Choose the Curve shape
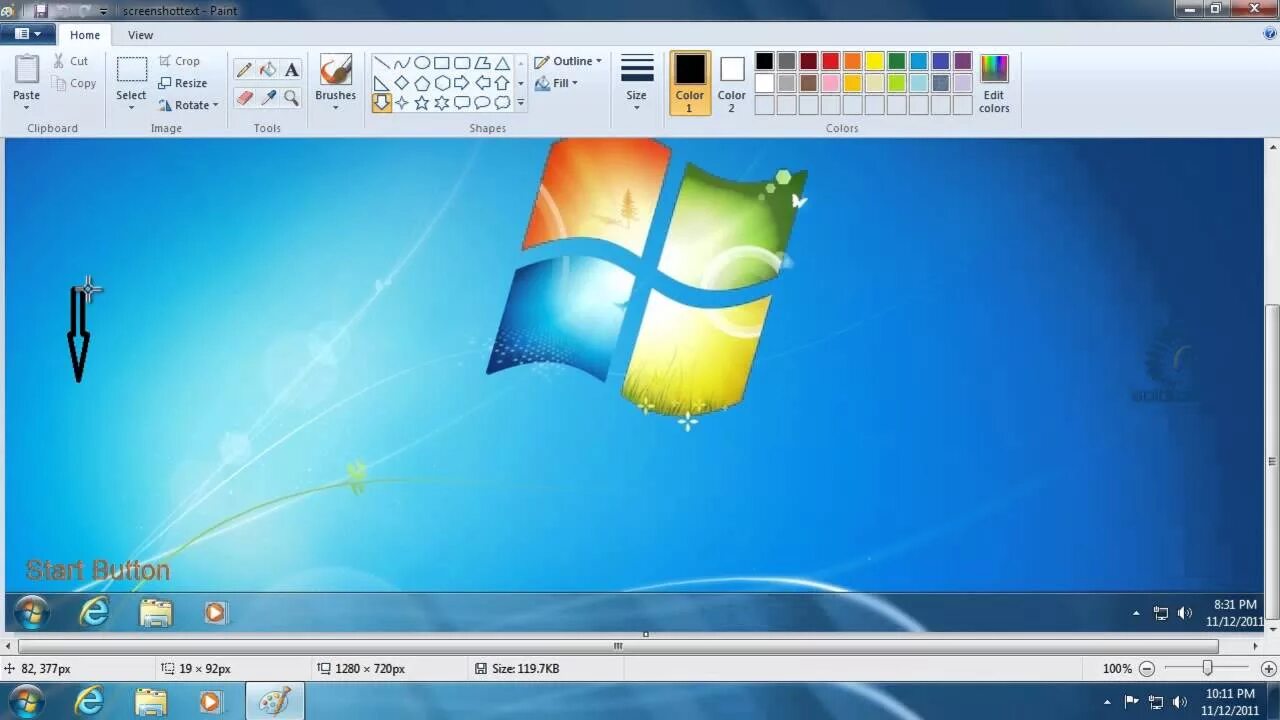This screenshot has width=1280, height=720. click(x=402, y=63)
